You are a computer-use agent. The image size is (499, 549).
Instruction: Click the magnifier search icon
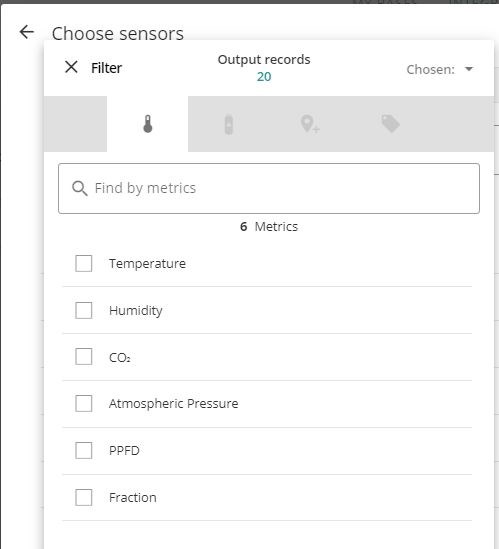pos(79,188)
